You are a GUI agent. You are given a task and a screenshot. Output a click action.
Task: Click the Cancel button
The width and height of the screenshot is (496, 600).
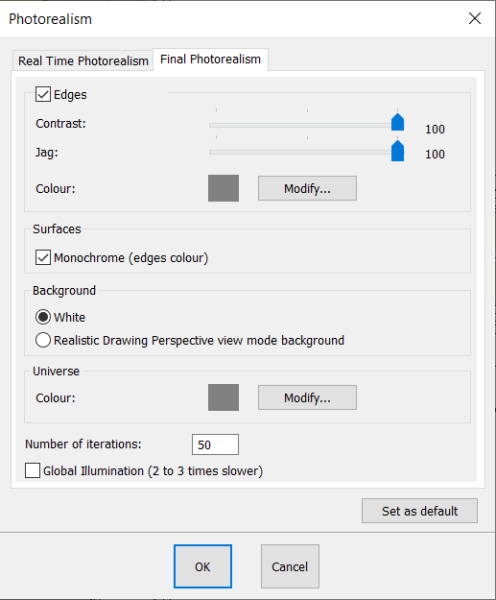pos(290,566)
